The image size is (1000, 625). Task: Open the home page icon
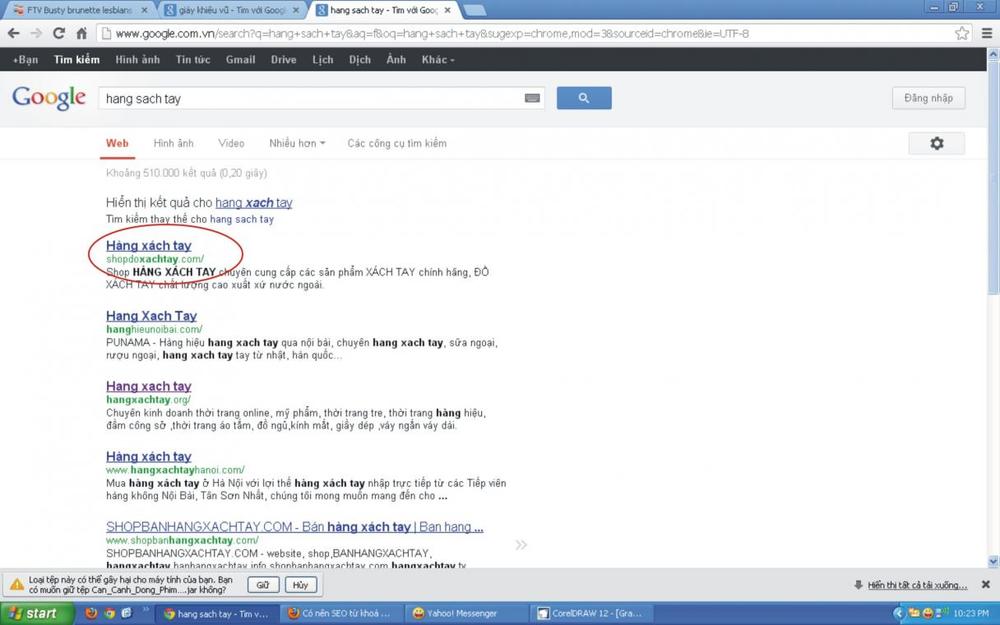point(82,33)
